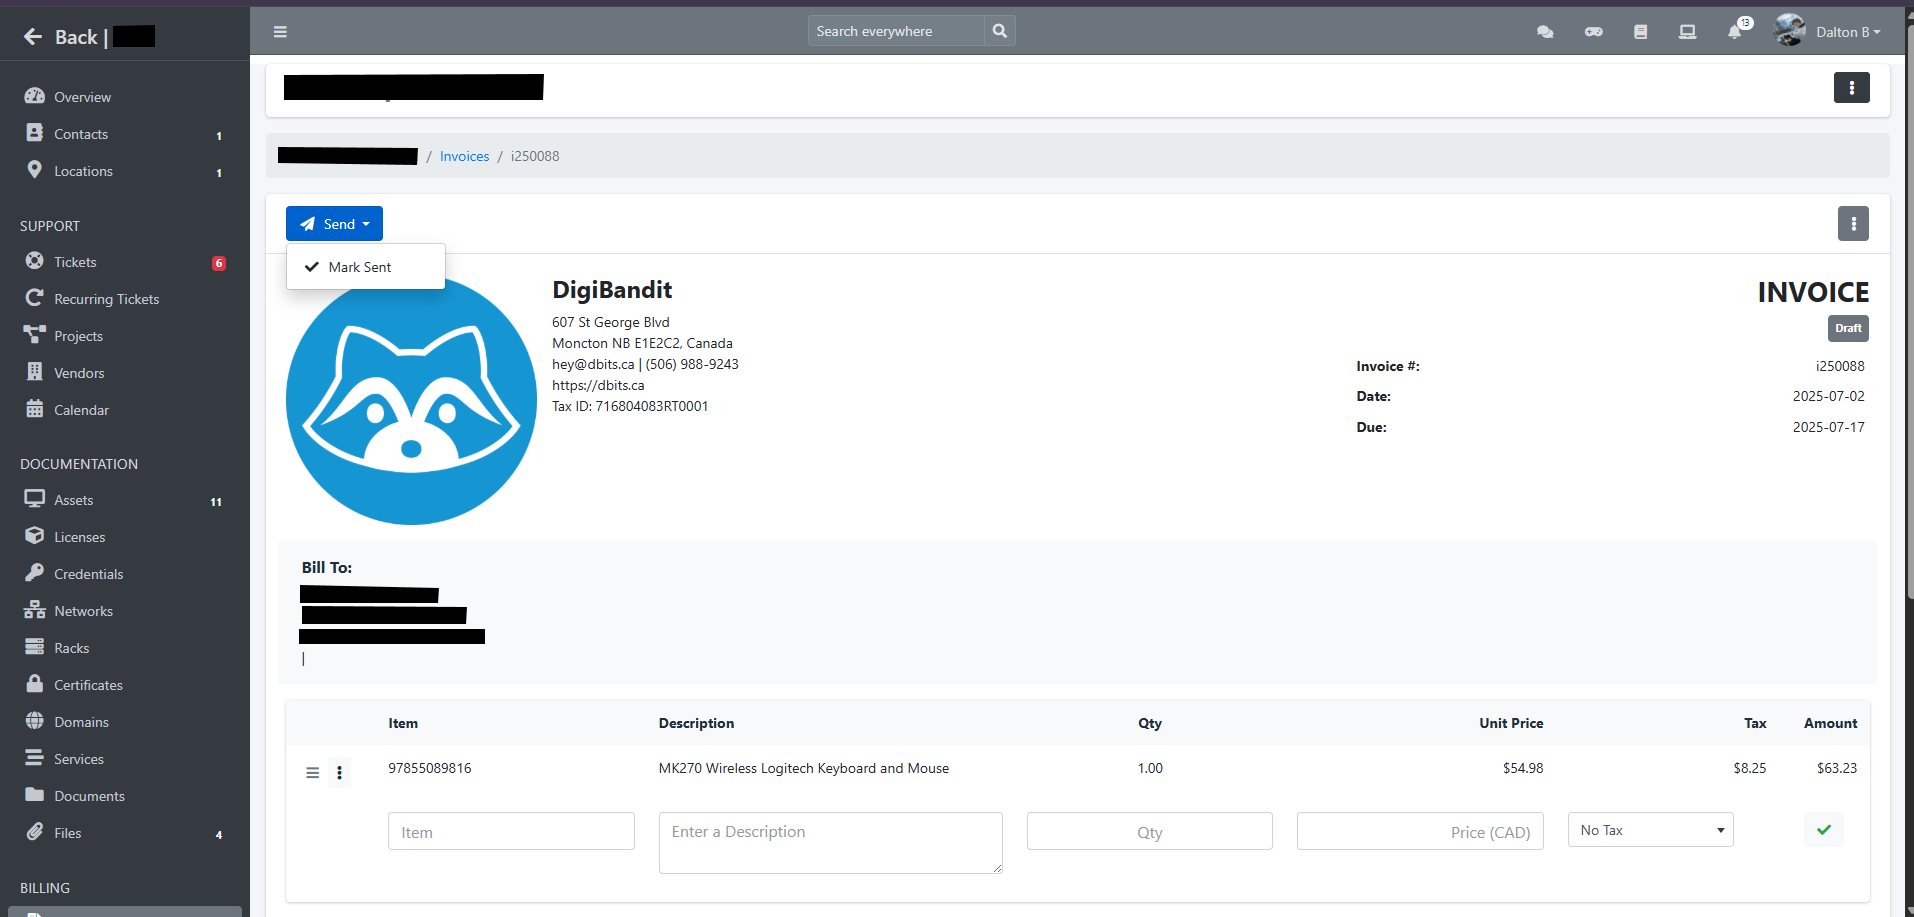Click the Draft status badge
This screenshot has height=917, width=1914.
click(1848, 328)
